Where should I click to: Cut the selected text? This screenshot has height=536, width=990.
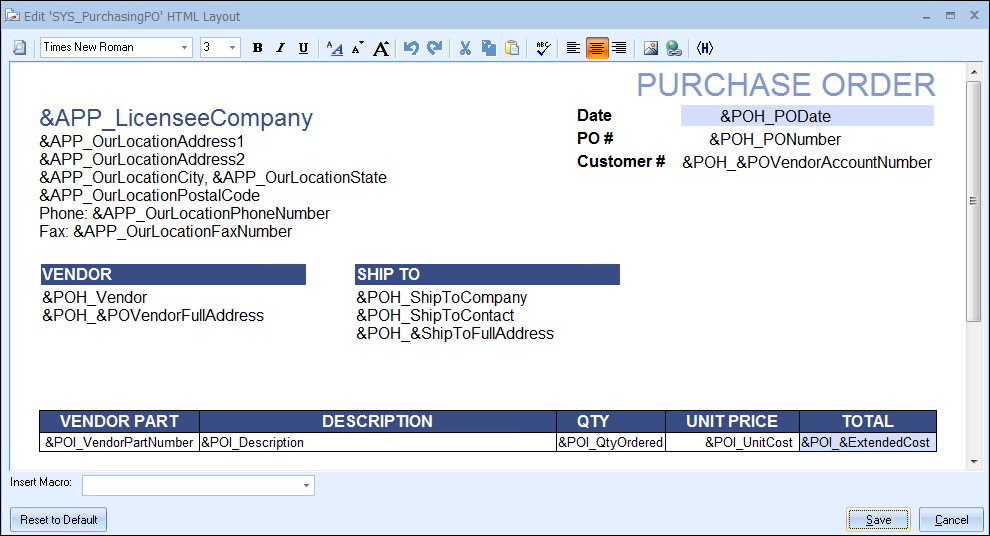465,48
